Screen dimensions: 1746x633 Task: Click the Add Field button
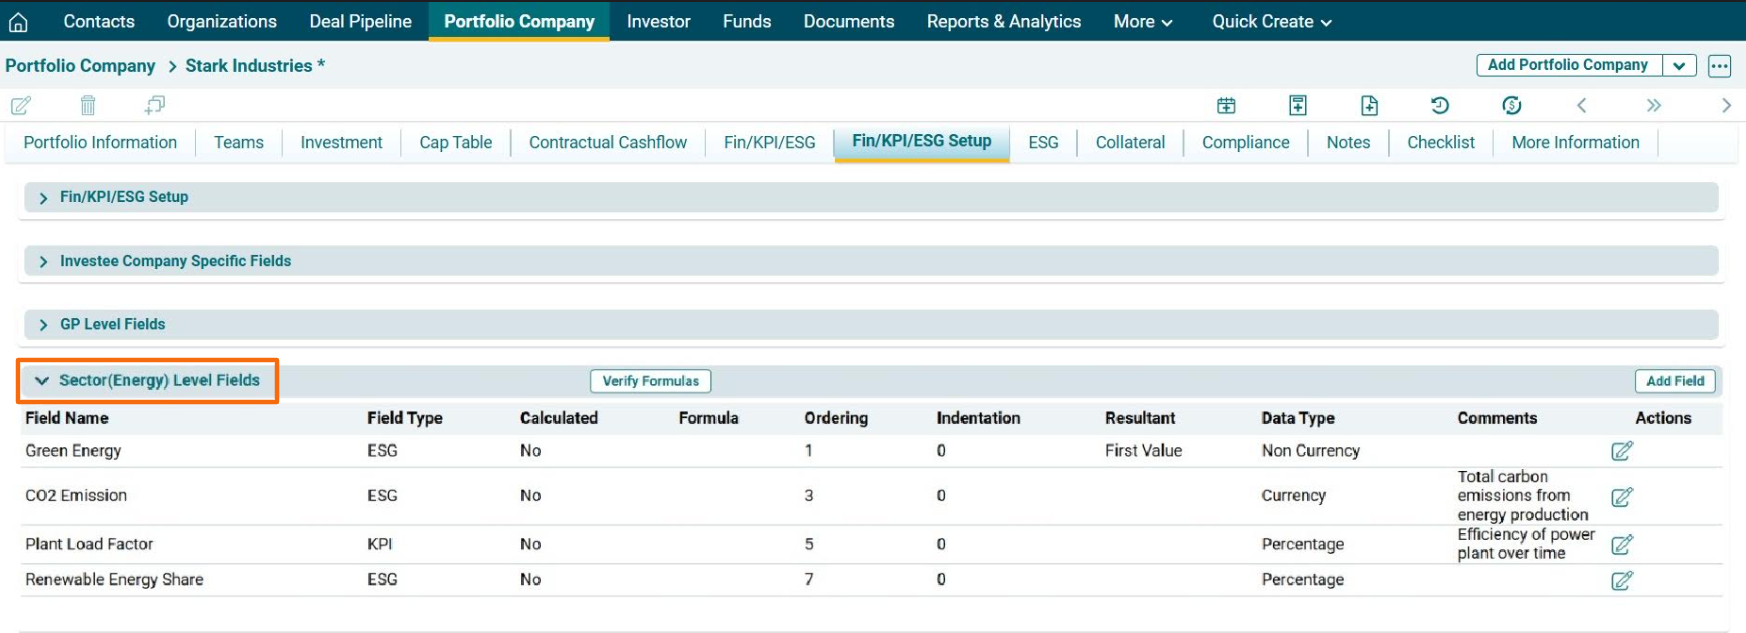(x=1674, y=381)
